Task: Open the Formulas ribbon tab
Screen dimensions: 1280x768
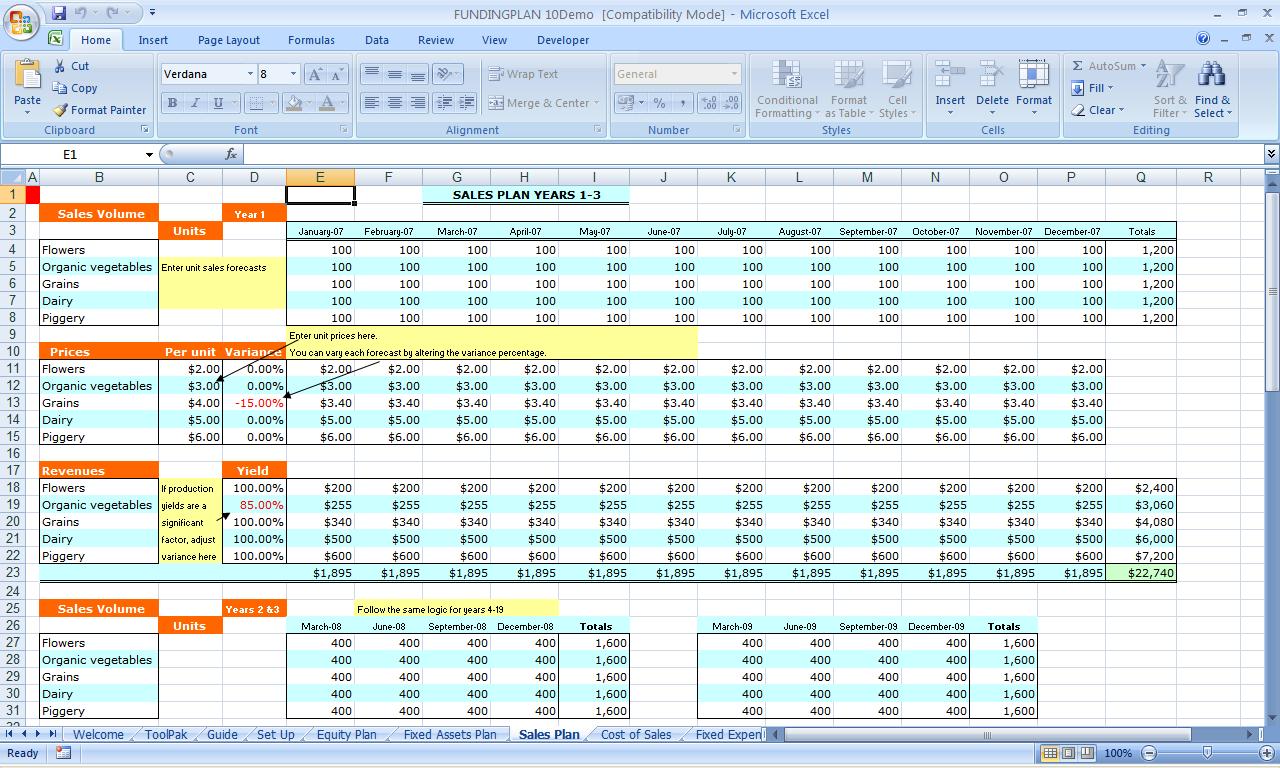Action: point(311,40)
